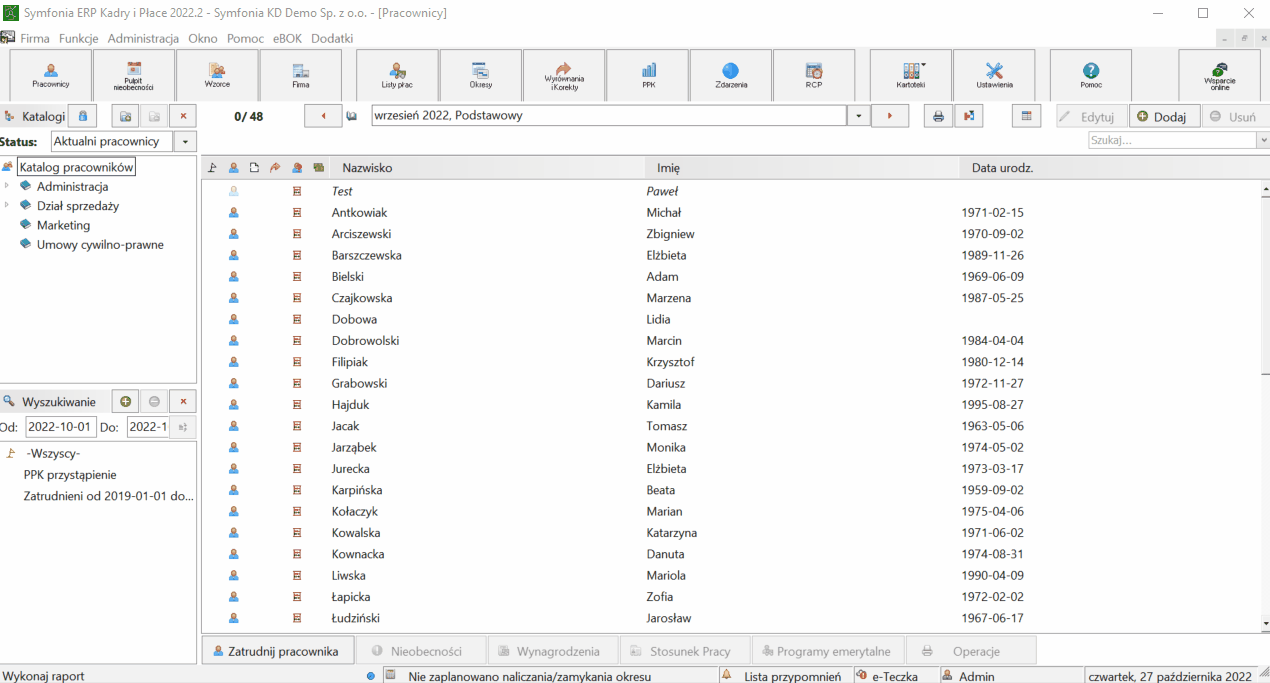This screenshot has height=683, width=1270.
Task: Click the printer icon next to period field
Action: [x=938, y=116]
